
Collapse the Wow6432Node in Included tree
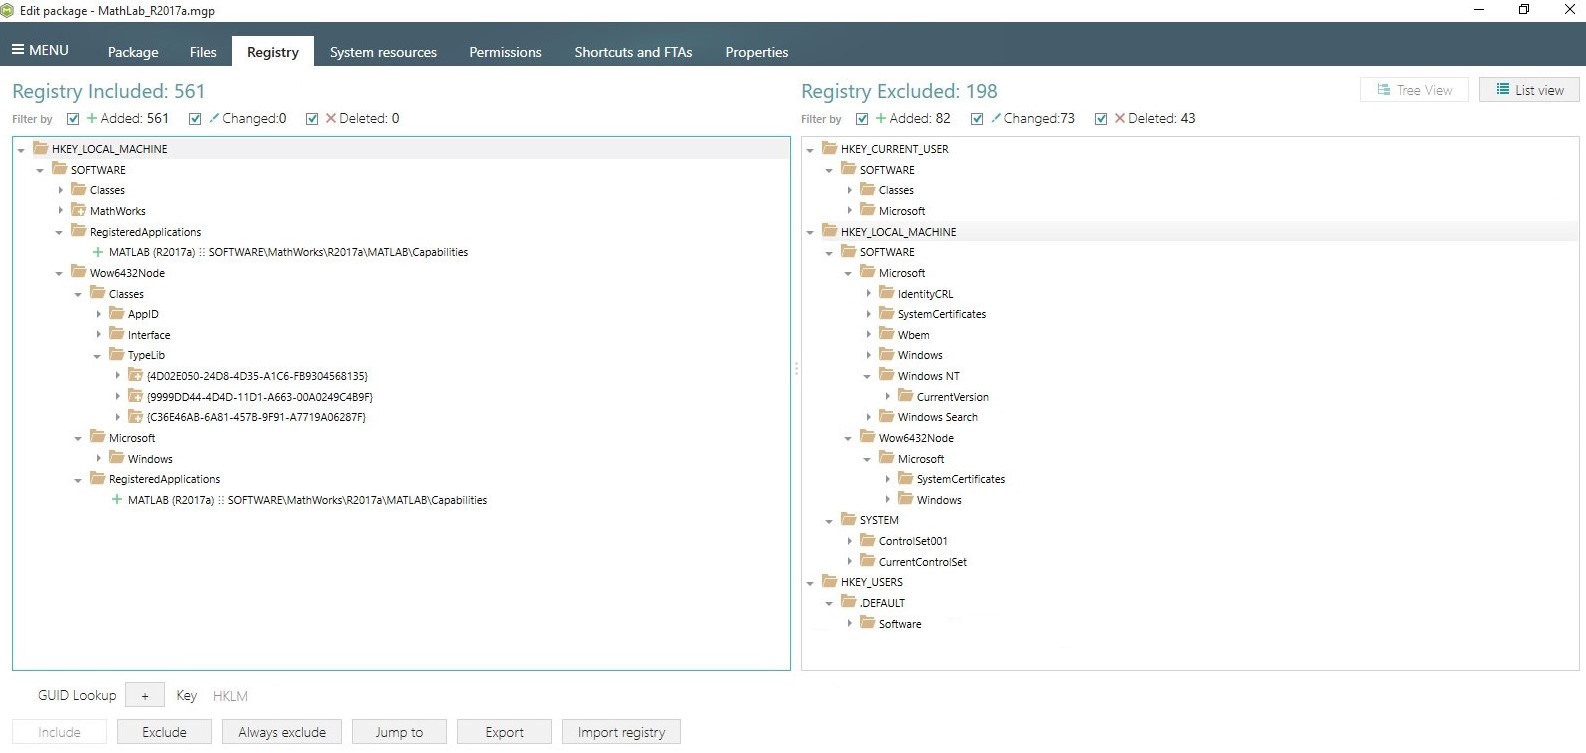click(59, 273)
